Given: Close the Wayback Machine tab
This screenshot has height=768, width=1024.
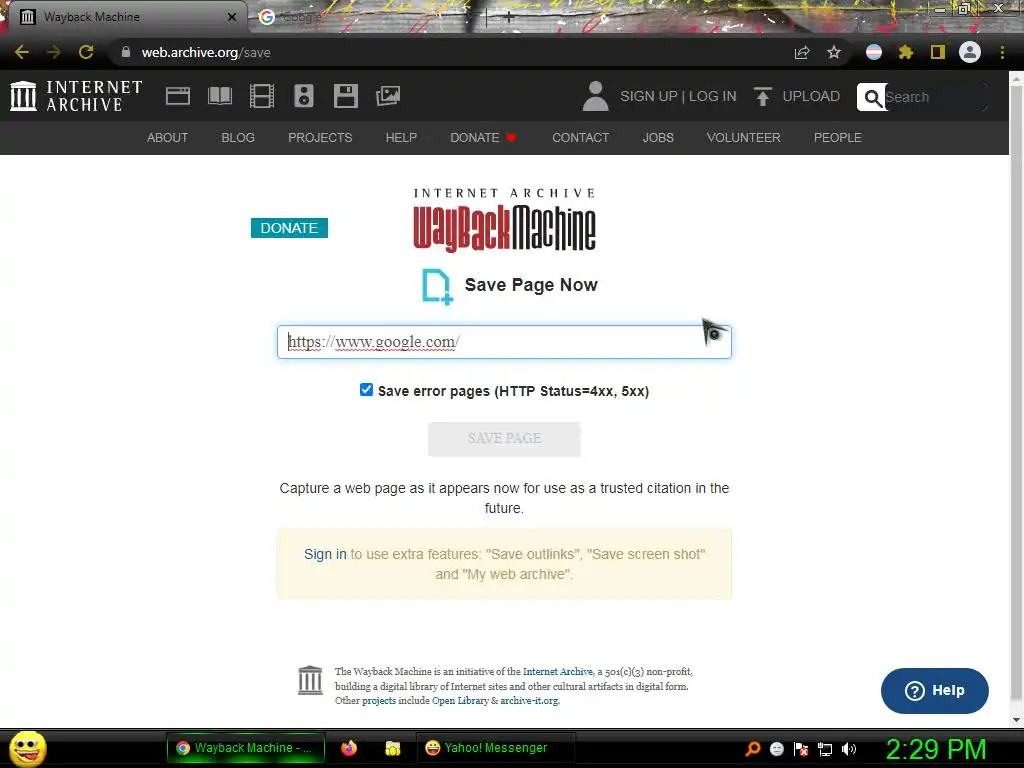Looking at the screenshot, I should coord(232,17).
